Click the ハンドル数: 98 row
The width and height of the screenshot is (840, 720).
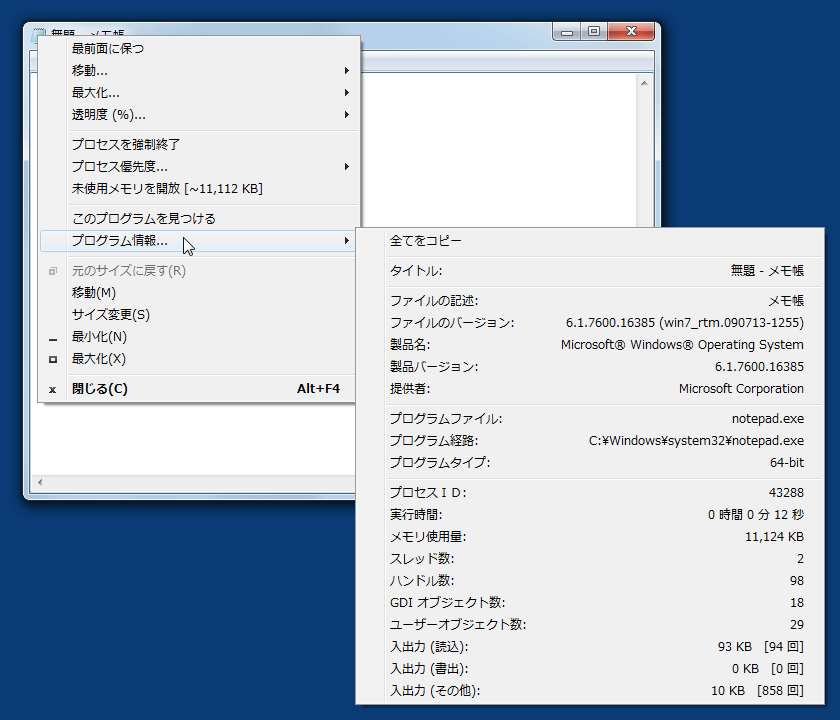click(590, 581)
